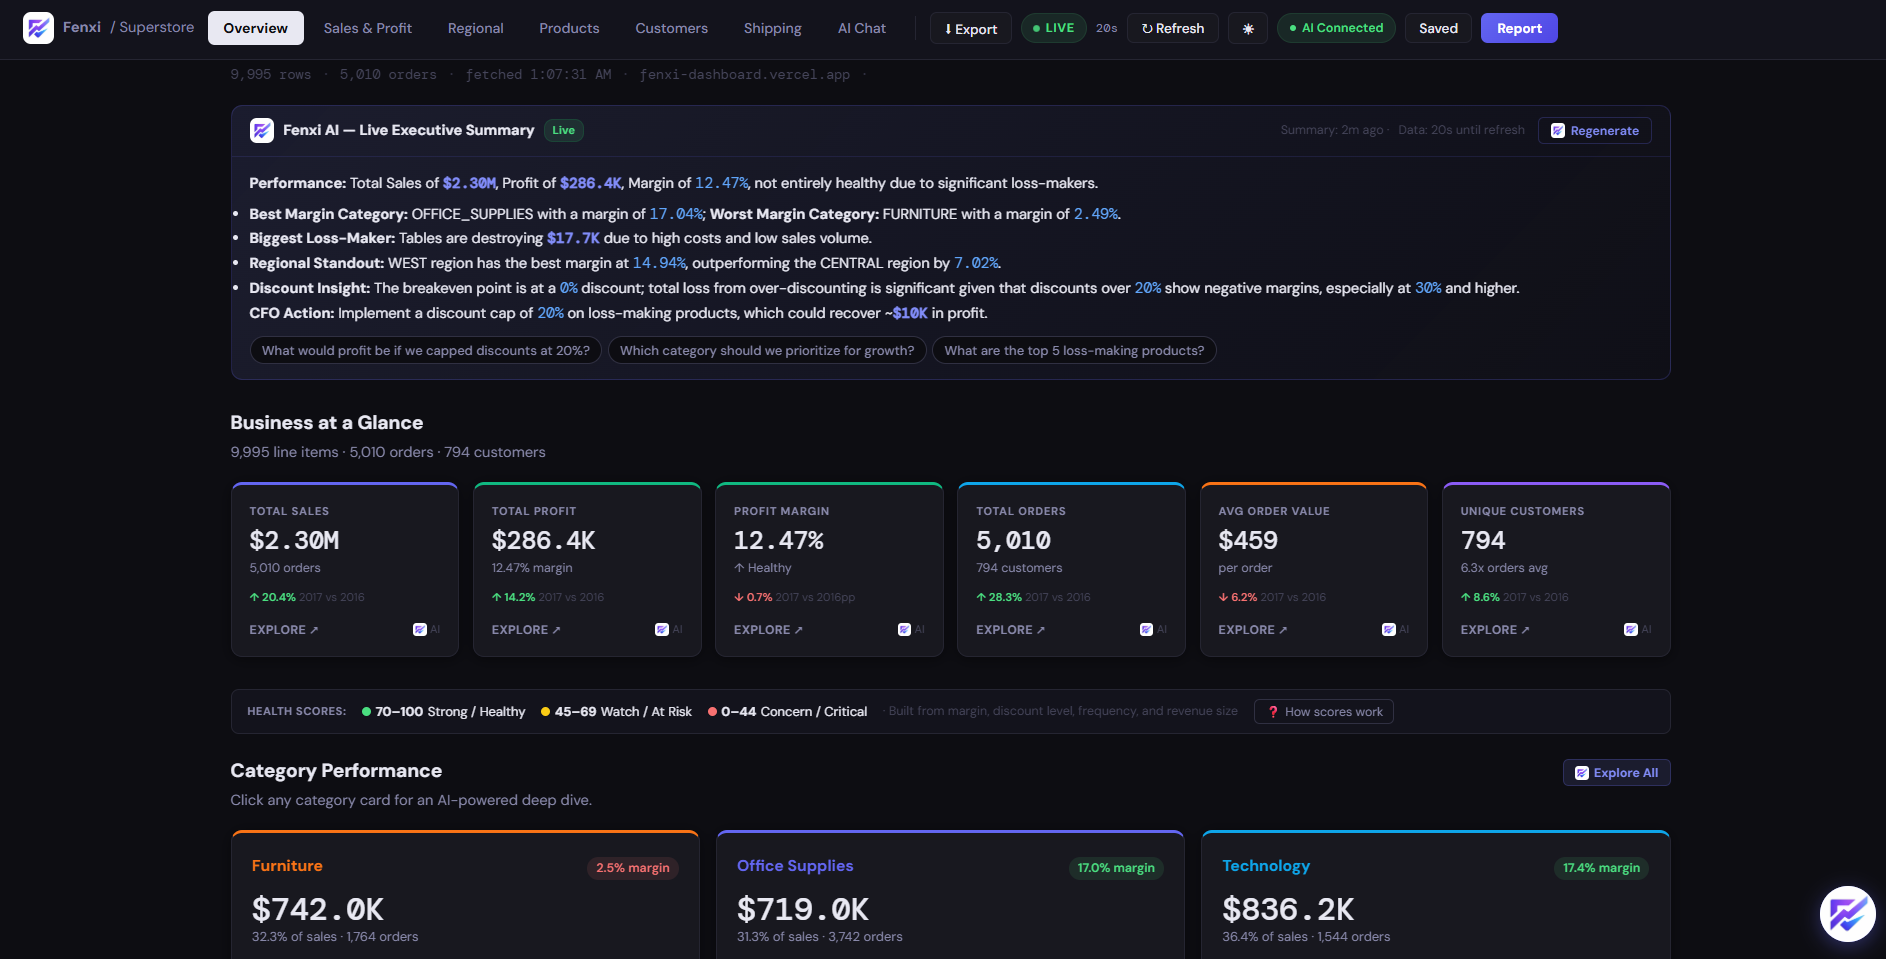Click the AI icon on Total Sales card
The image size is (1886, 959).
point(422,629)
